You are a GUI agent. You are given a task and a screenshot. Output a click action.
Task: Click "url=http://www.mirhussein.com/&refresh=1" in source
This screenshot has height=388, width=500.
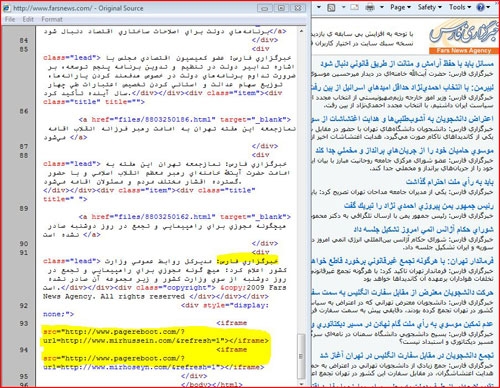click(133, 341)
